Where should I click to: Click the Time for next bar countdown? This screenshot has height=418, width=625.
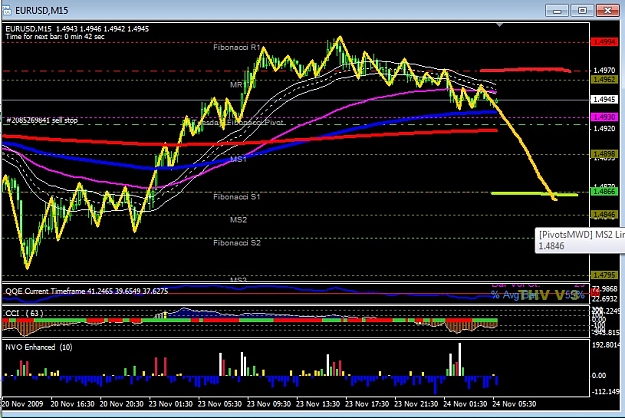tap(55, 37)
